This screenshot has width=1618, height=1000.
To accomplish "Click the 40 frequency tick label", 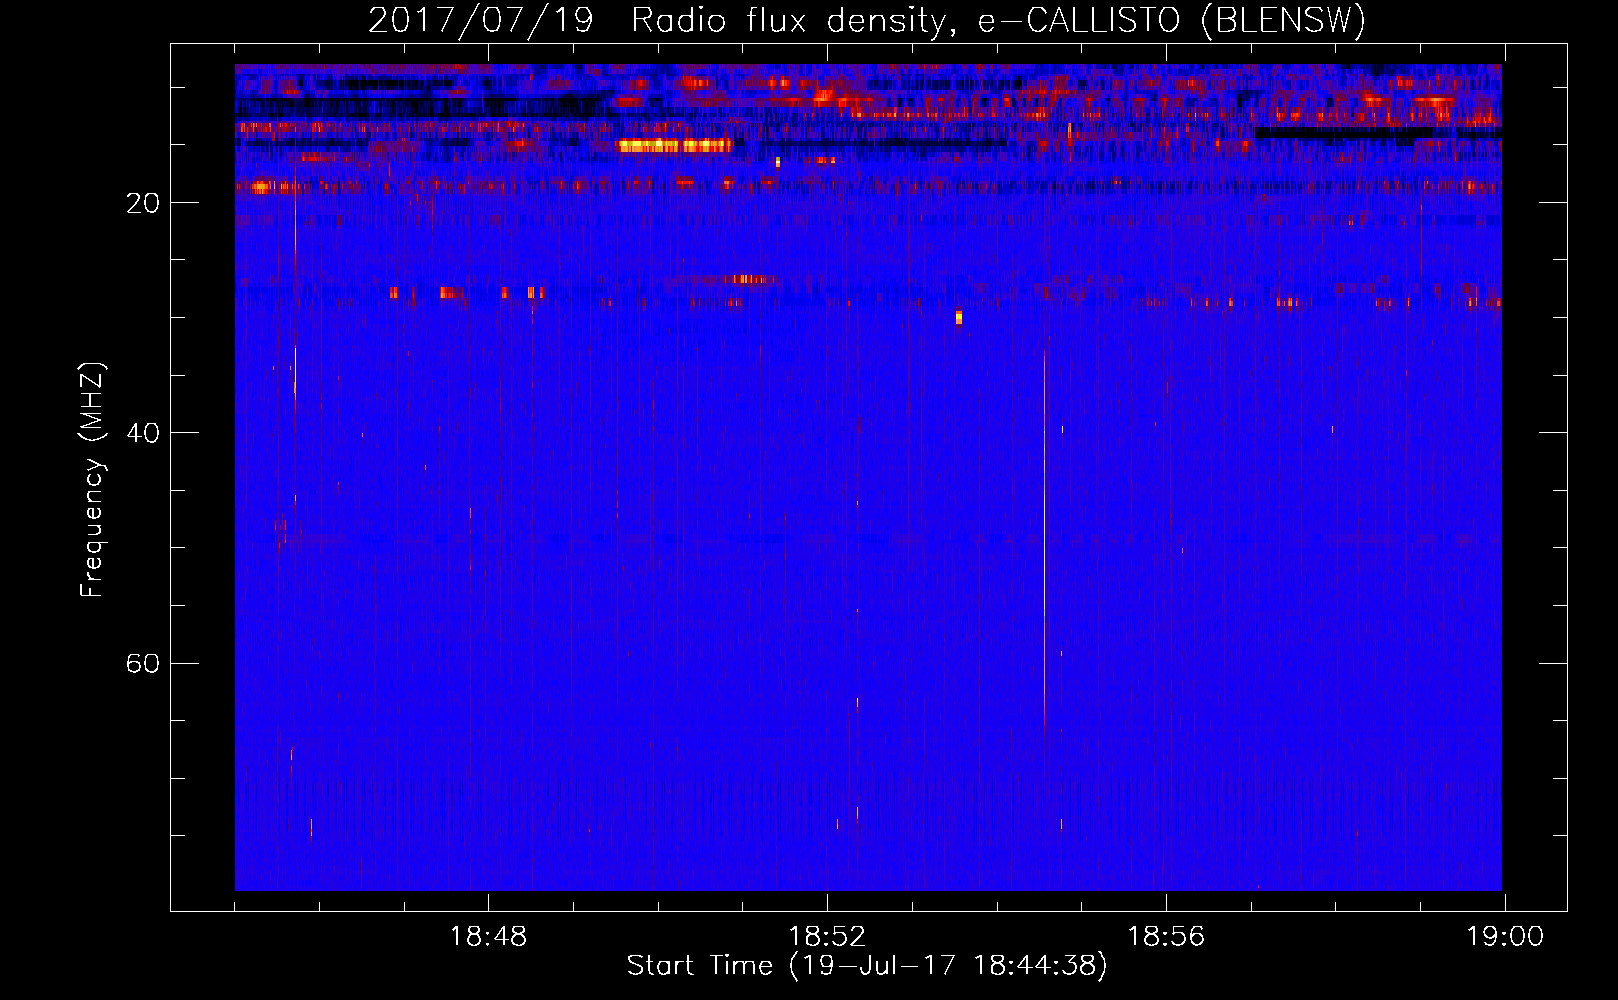I will coord(143,433).
